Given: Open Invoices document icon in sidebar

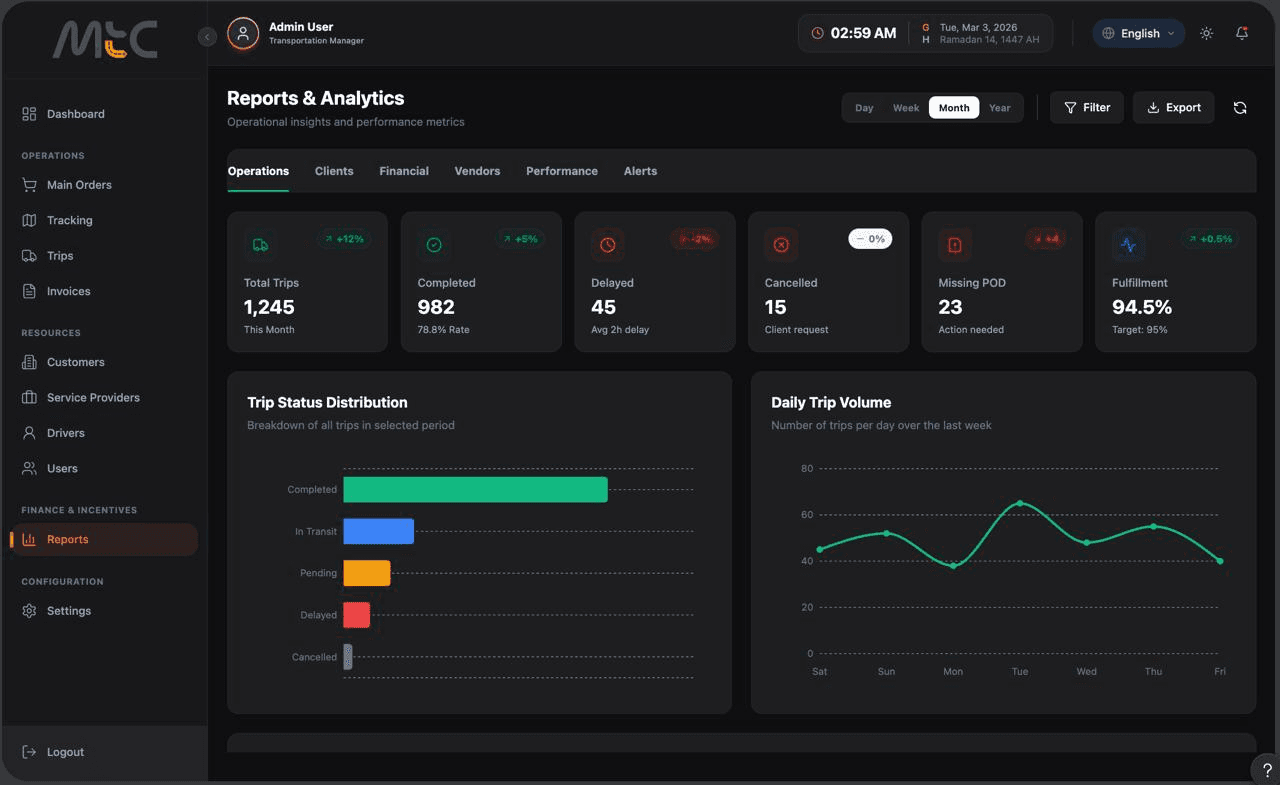Looking at the screenshot, I should point(29,291).
